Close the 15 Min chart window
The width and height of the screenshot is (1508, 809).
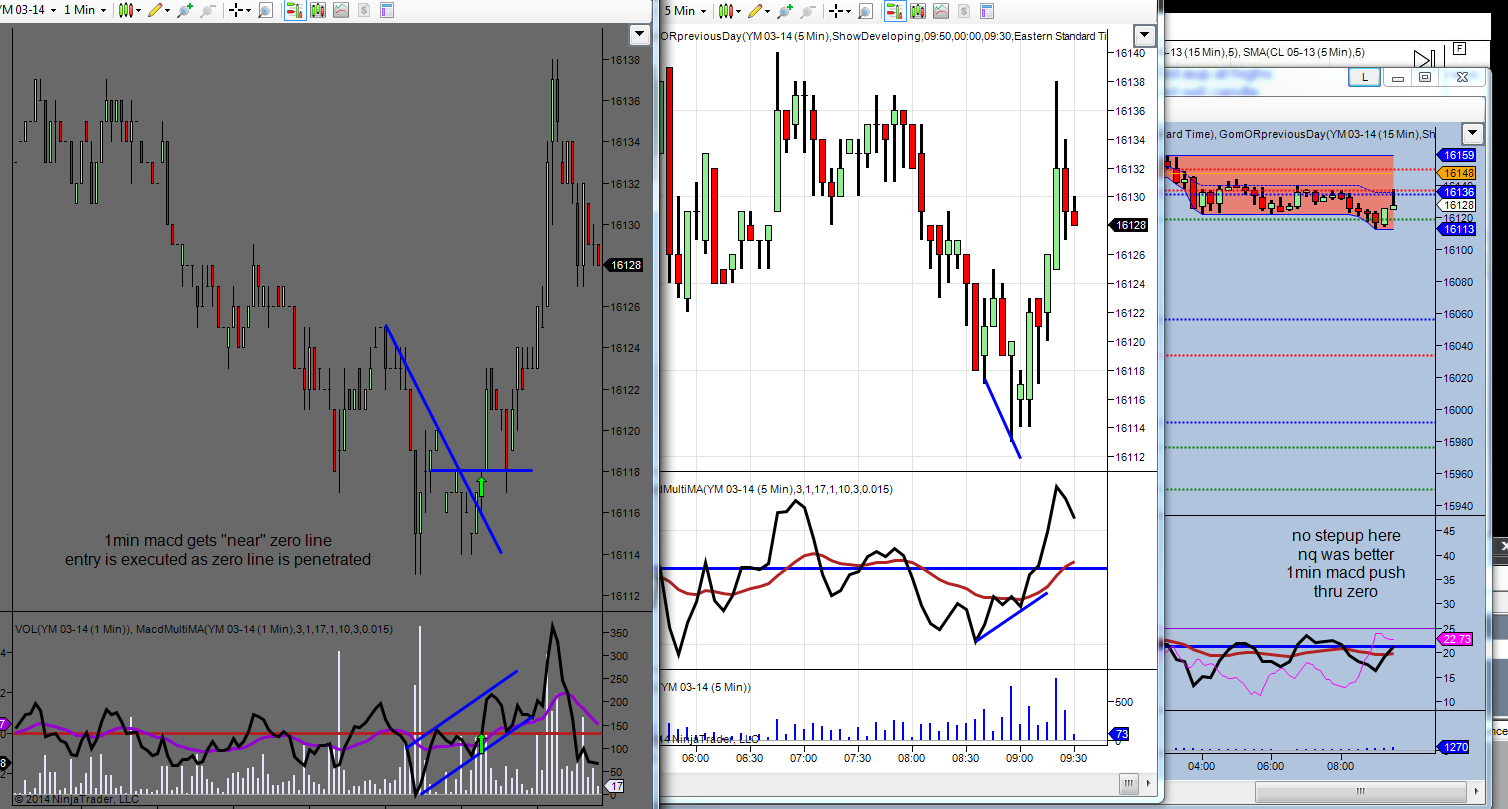click(1463, 77)
